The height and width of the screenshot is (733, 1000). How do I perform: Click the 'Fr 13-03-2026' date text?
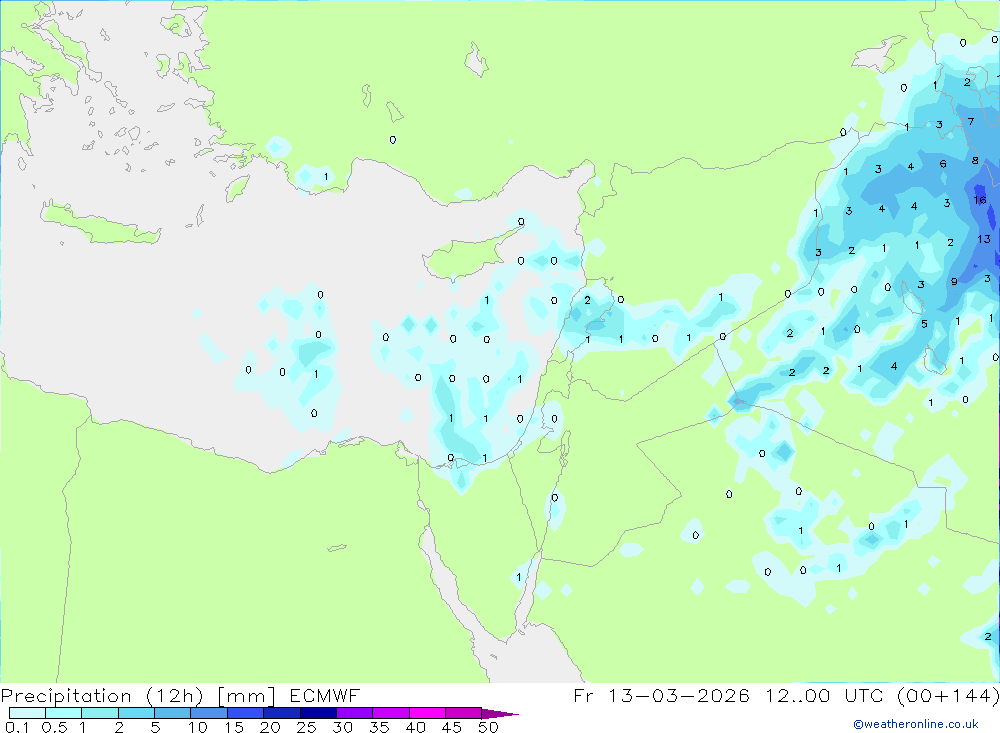(x=661, y=695)
